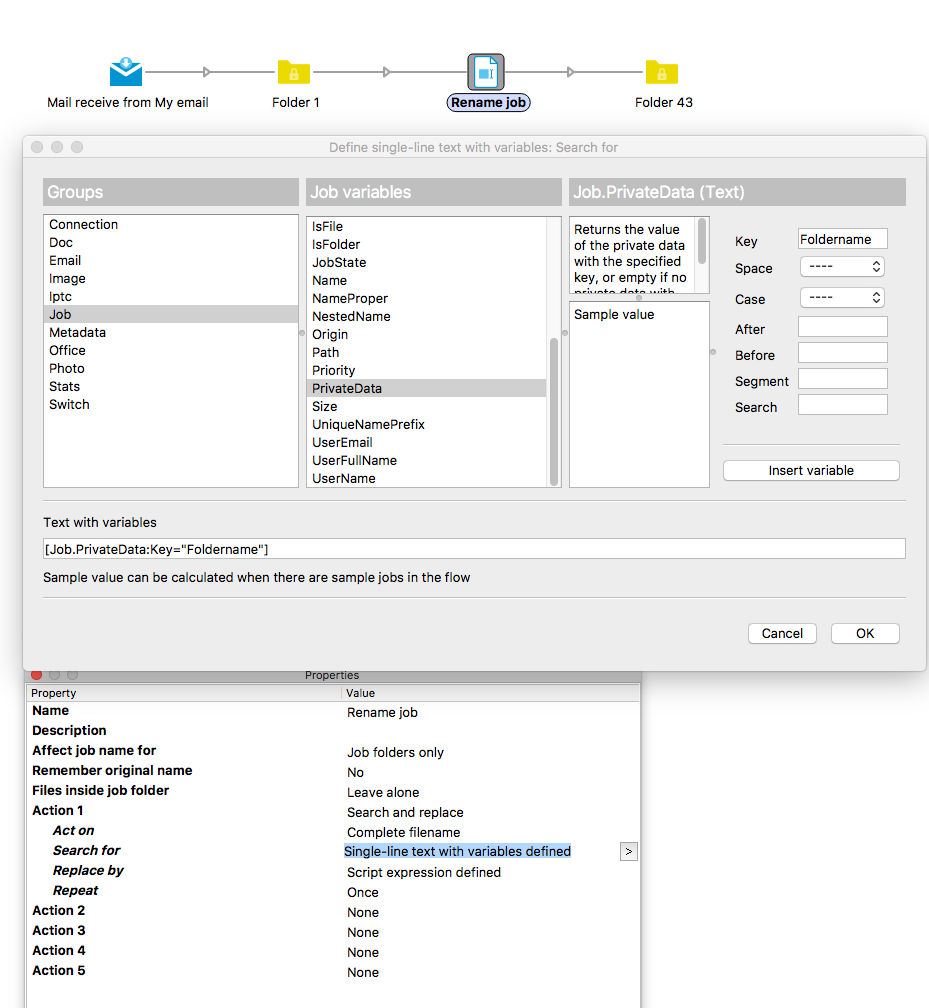Select the Action 1 property row
The height and width of the screenshot is (1008, 929).
tap(57, 810)
